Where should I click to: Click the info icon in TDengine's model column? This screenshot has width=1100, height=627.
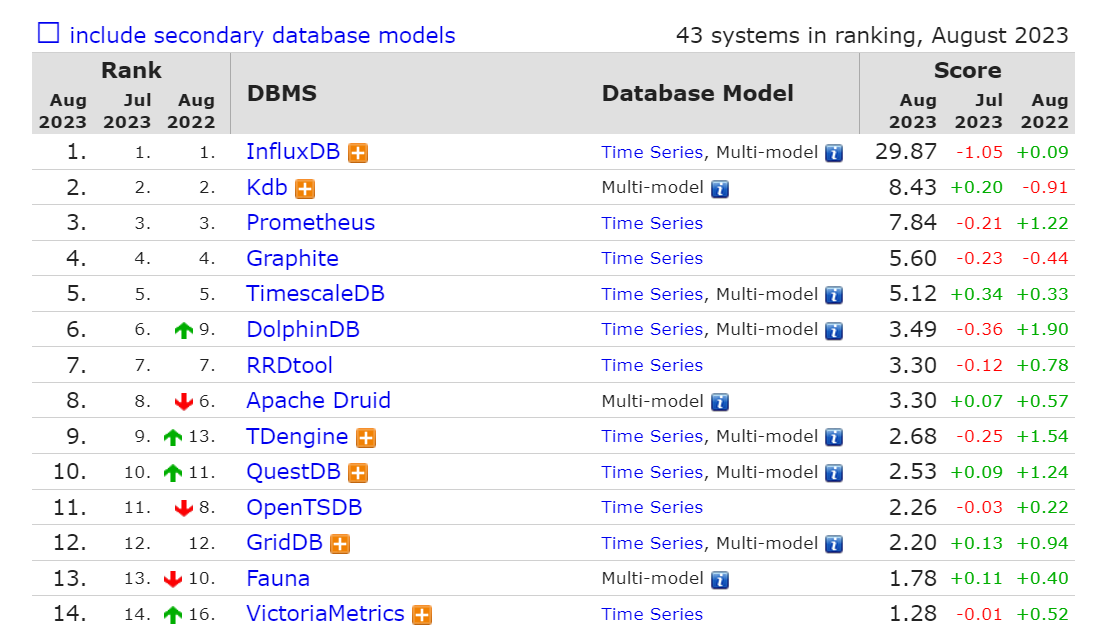click(834, 438)
